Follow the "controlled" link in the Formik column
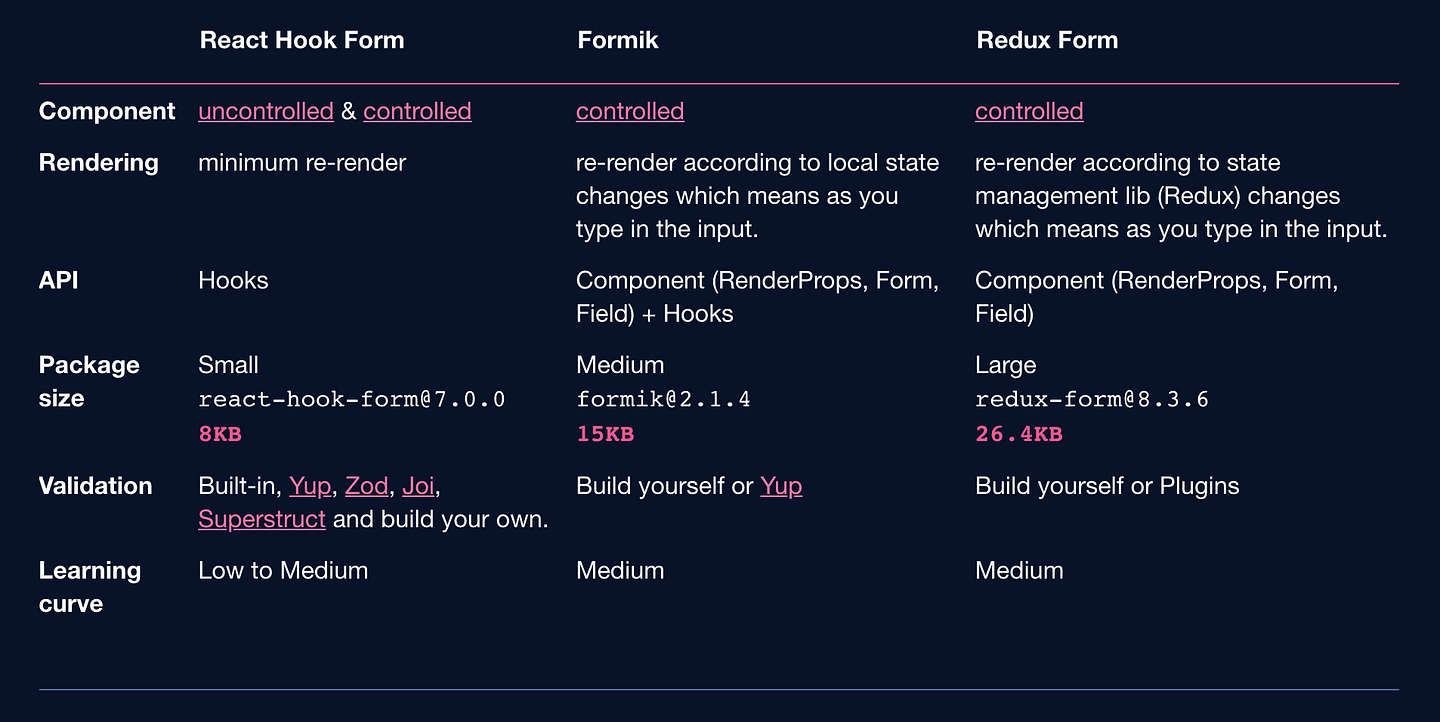1440x722 pixels. pos(630,111)
